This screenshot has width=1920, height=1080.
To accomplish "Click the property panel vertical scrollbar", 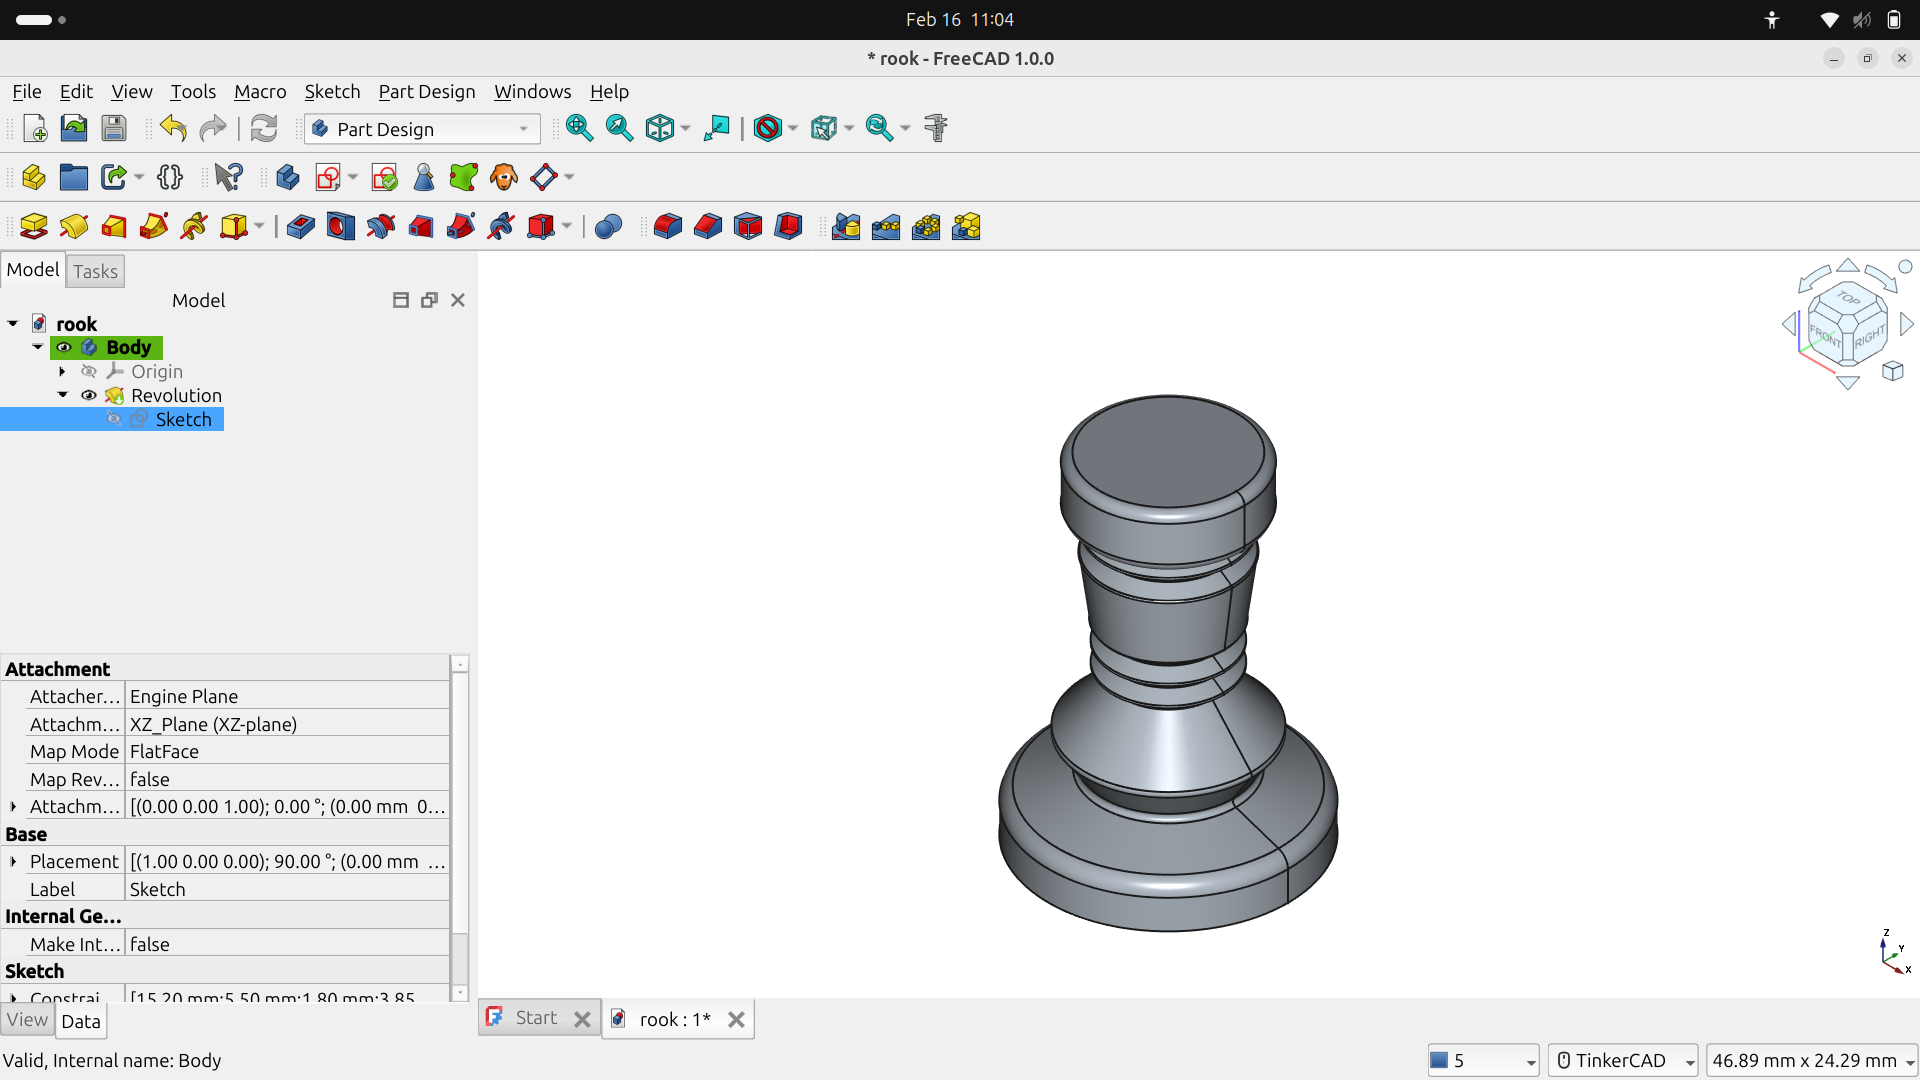I will (x=460, y=829).
